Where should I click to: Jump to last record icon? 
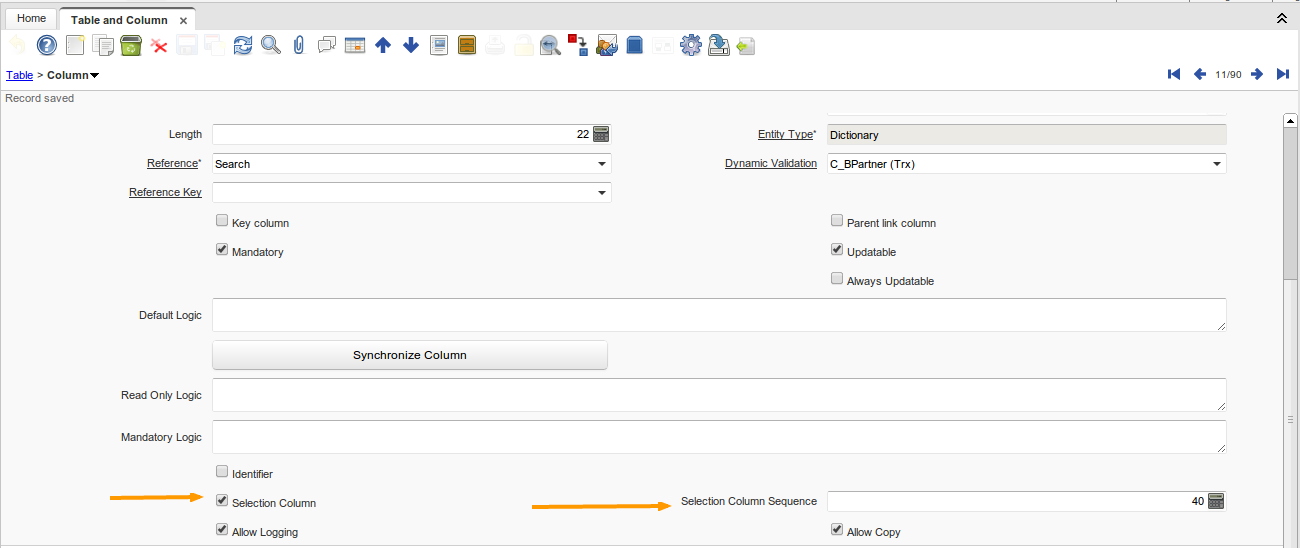pos(1282,75)
